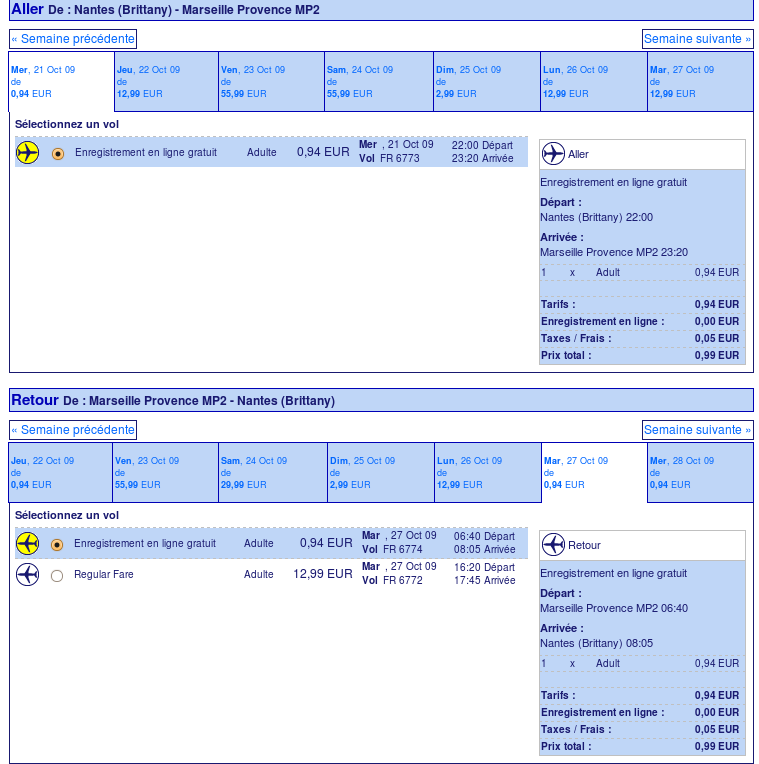The width and height of the screenshot is (759, 764).
Task: Go to next week for outbound flights
Action: pos(697,39)
